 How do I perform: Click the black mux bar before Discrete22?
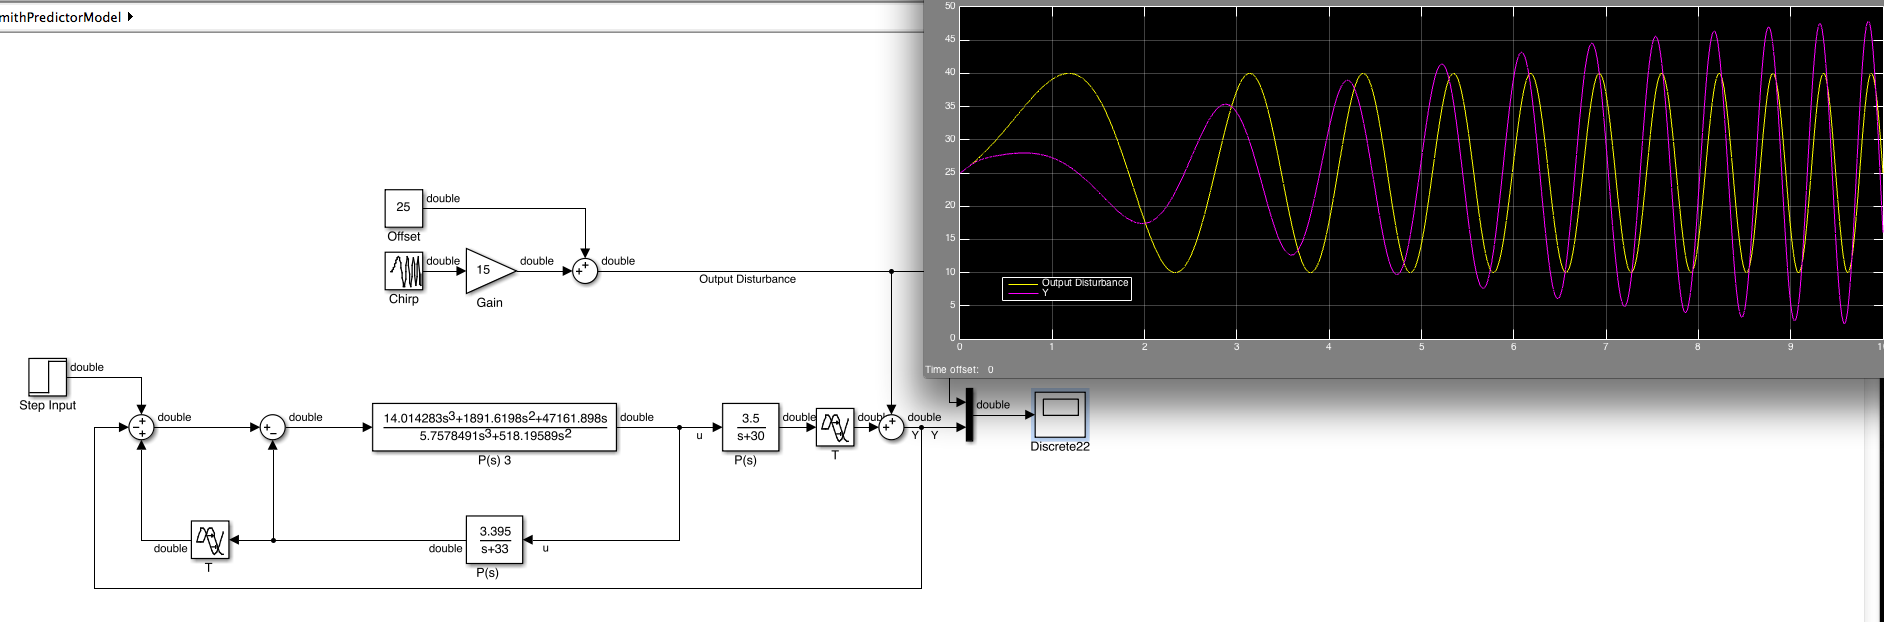pyautogui.click(x=968, y=415)
